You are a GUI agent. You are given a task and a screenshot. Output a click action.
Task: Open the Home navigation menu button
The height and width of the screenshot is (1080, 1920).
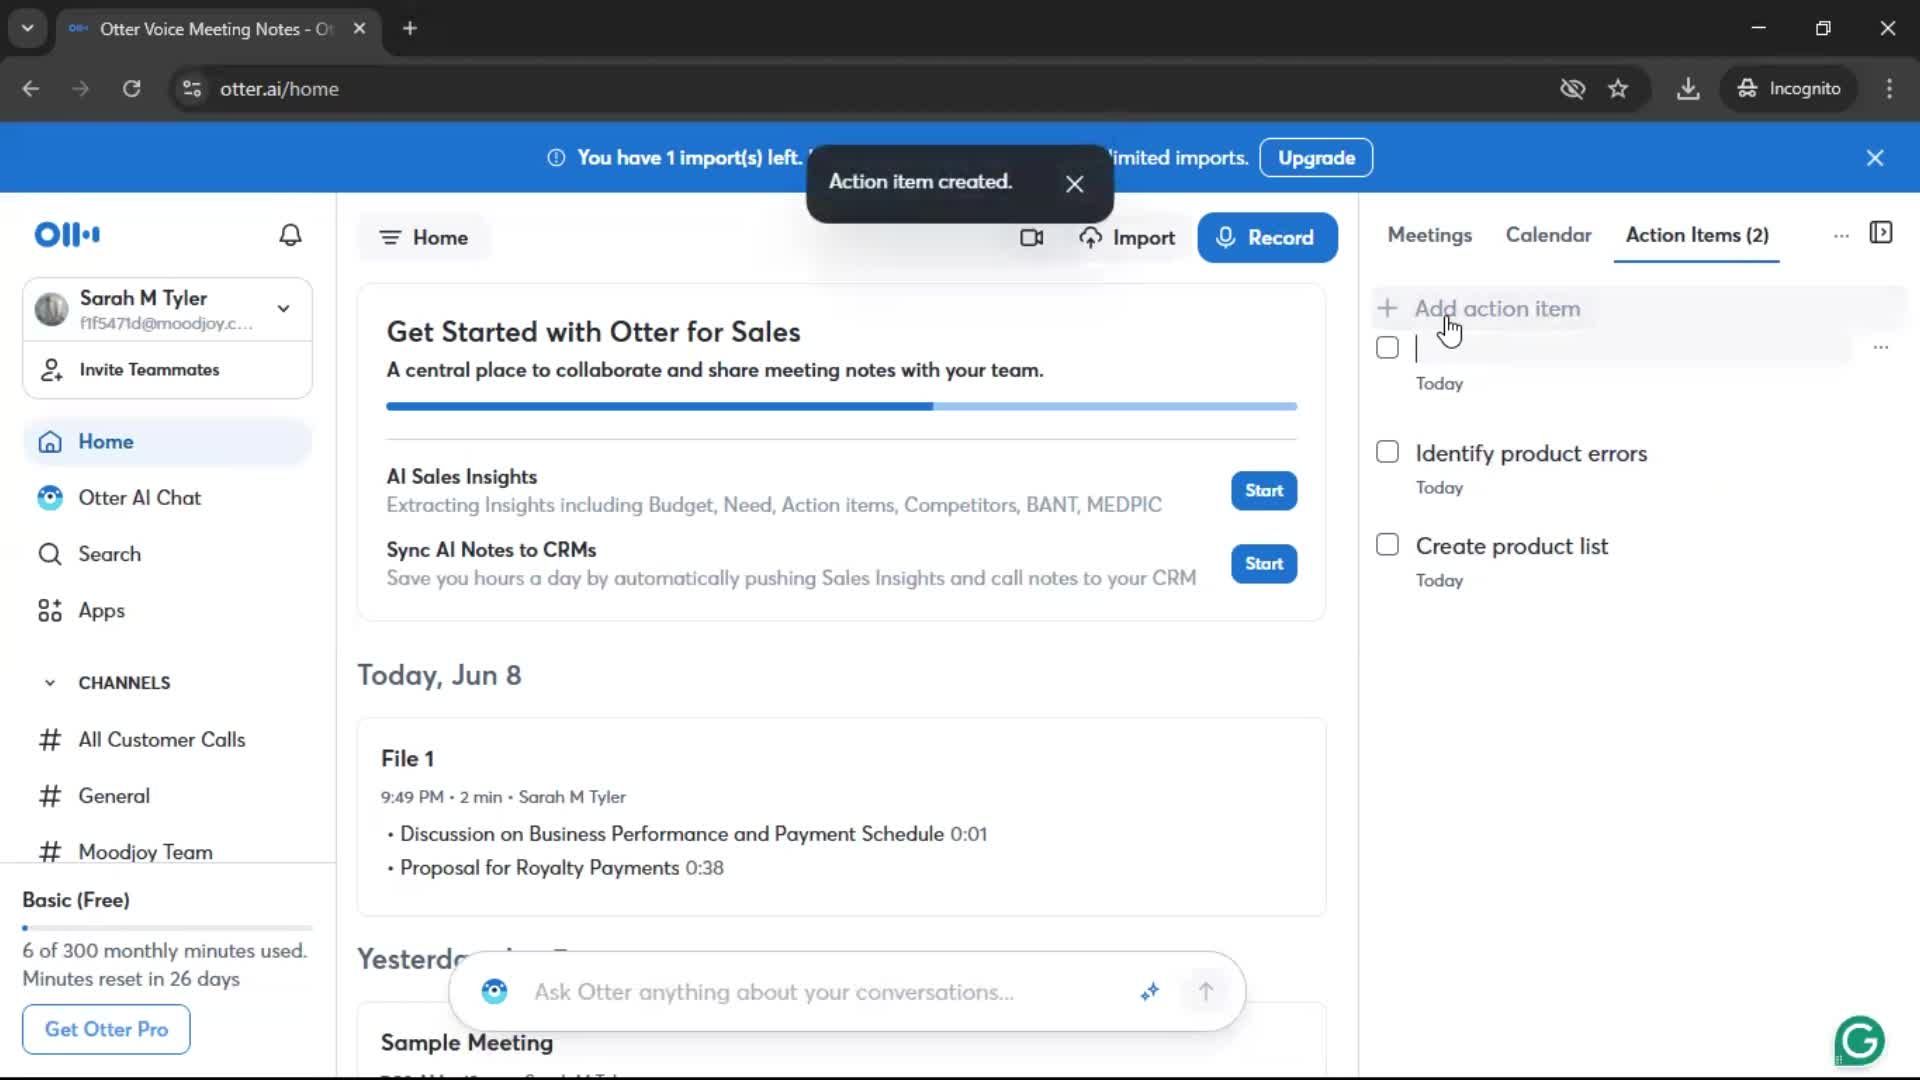pos(424,238)
